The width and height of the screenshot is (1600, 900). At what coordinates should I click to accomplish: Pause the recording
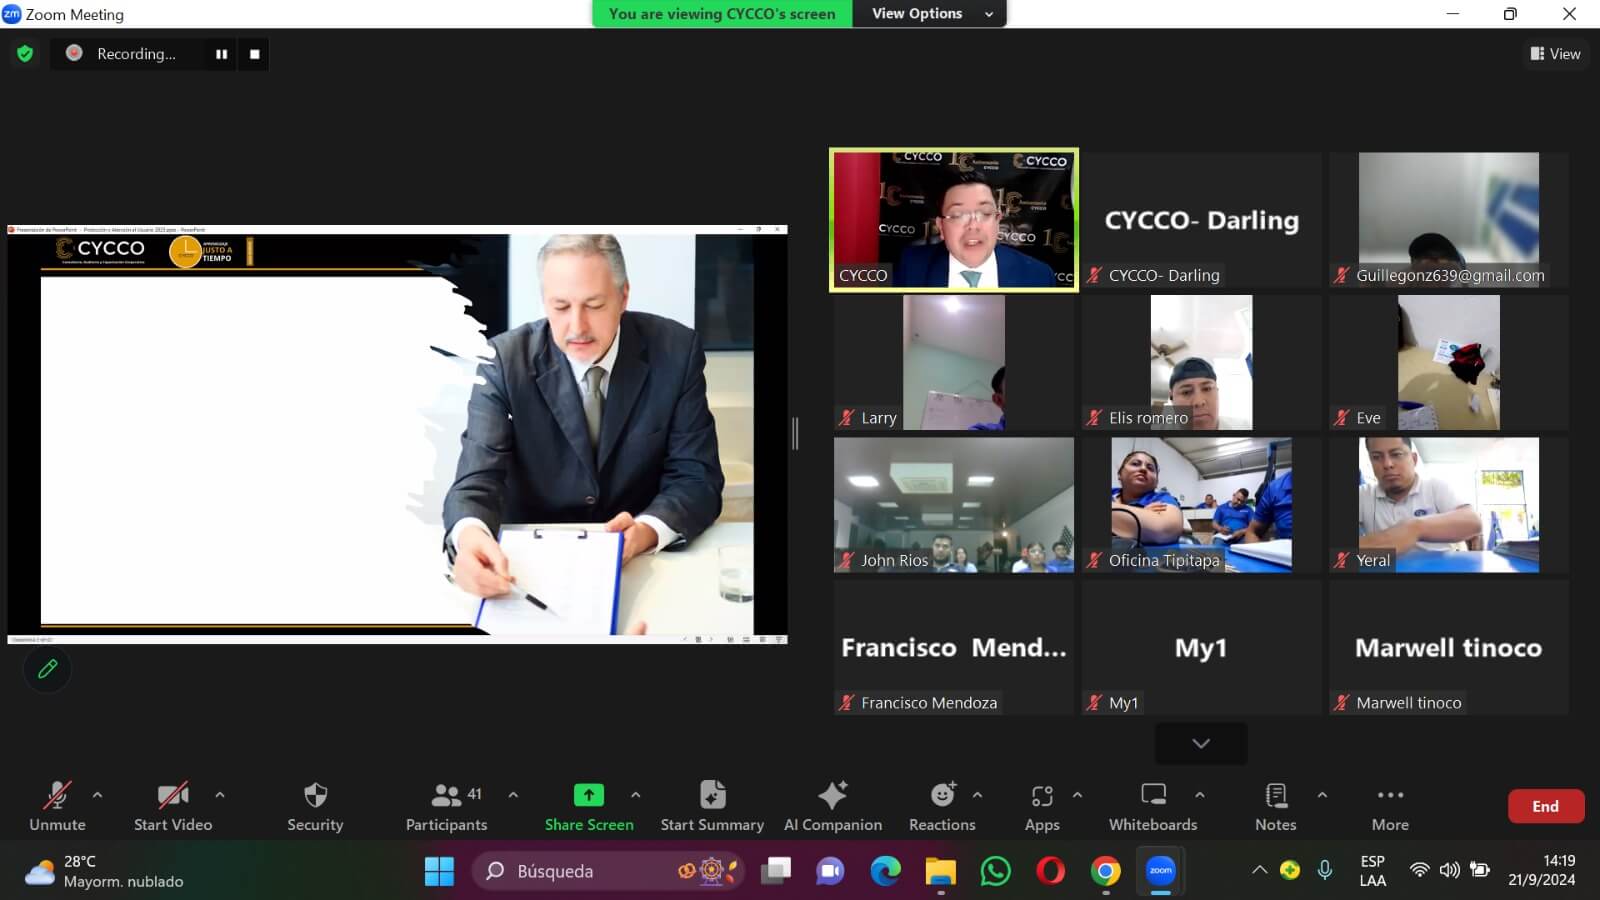point(221,54)
